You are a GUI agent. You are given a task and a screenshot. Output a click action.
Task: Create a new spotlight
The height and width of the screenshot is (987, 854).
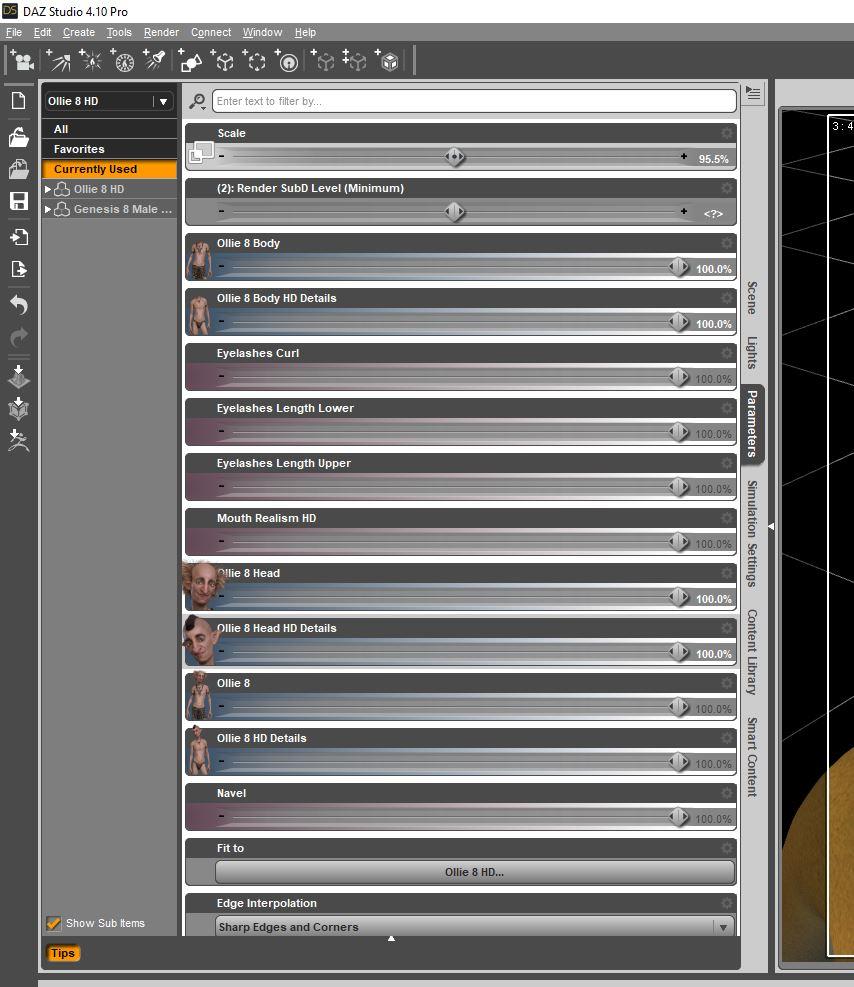(154, 60)
